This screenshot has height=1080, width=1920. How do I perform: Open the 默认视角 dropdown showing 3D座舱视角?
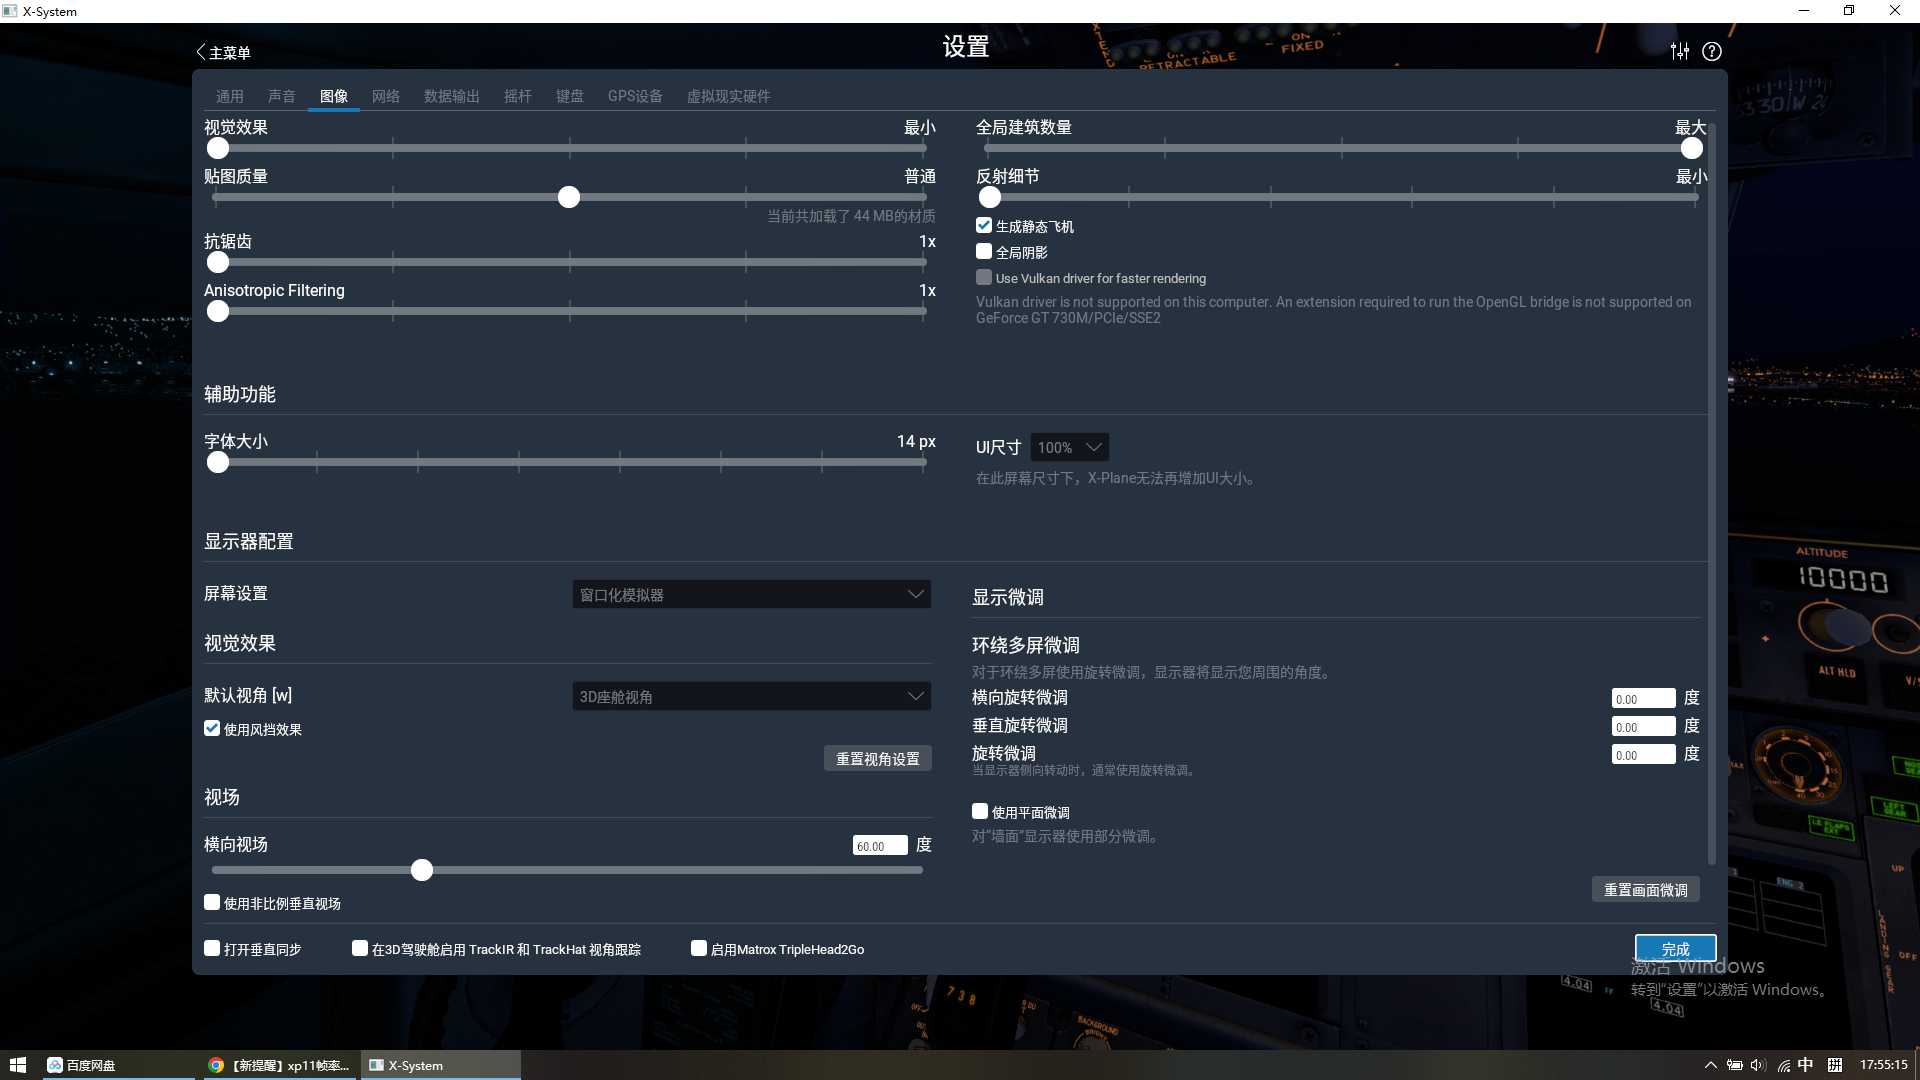(x=751, y=696)
